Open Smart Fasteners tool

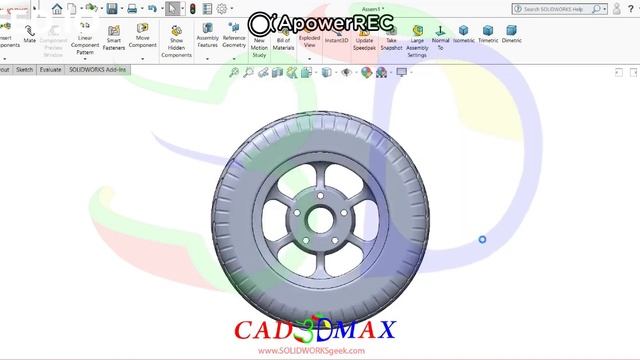pos(113,38)
